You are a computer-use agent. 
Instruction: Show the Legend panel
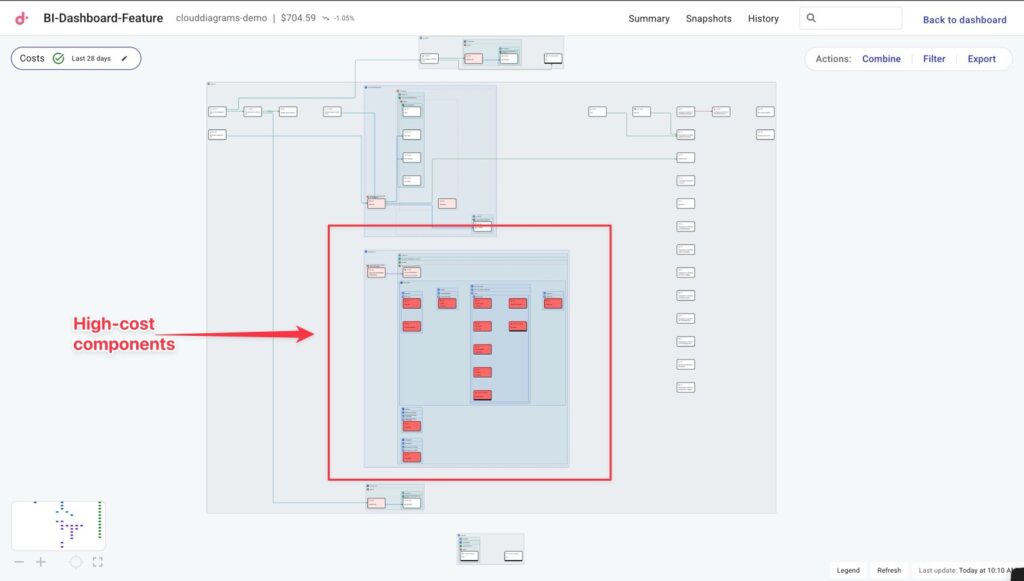click(848, 570)
